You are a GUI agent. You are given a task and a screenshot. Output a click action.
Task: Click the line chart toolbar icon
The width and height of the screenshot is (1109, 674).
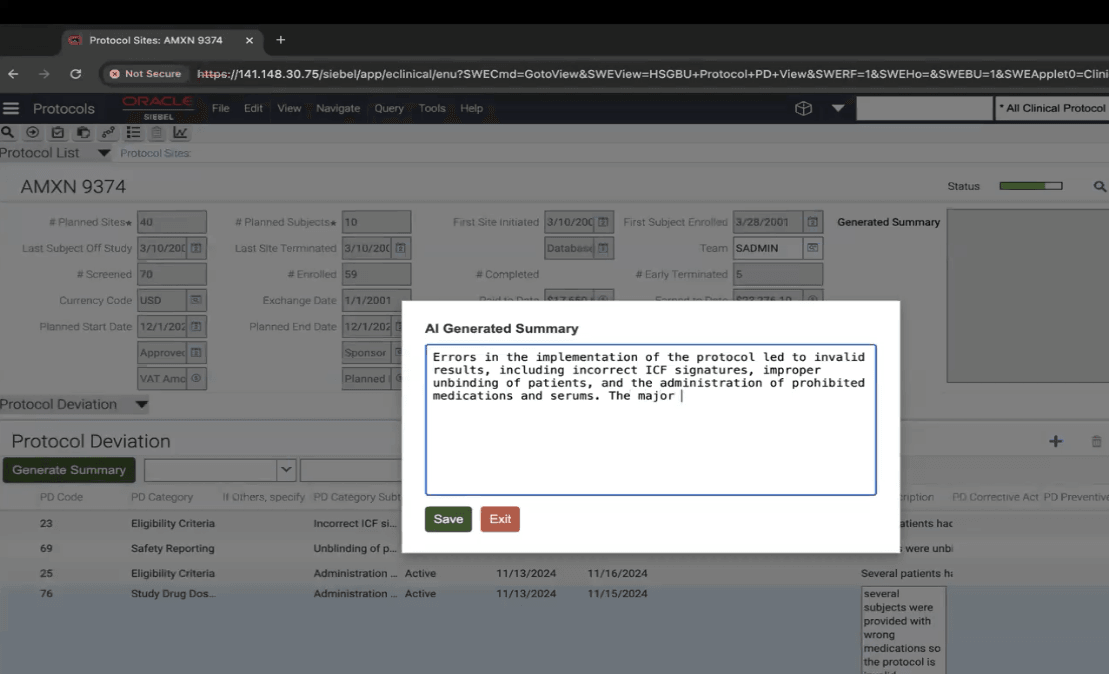180,132
